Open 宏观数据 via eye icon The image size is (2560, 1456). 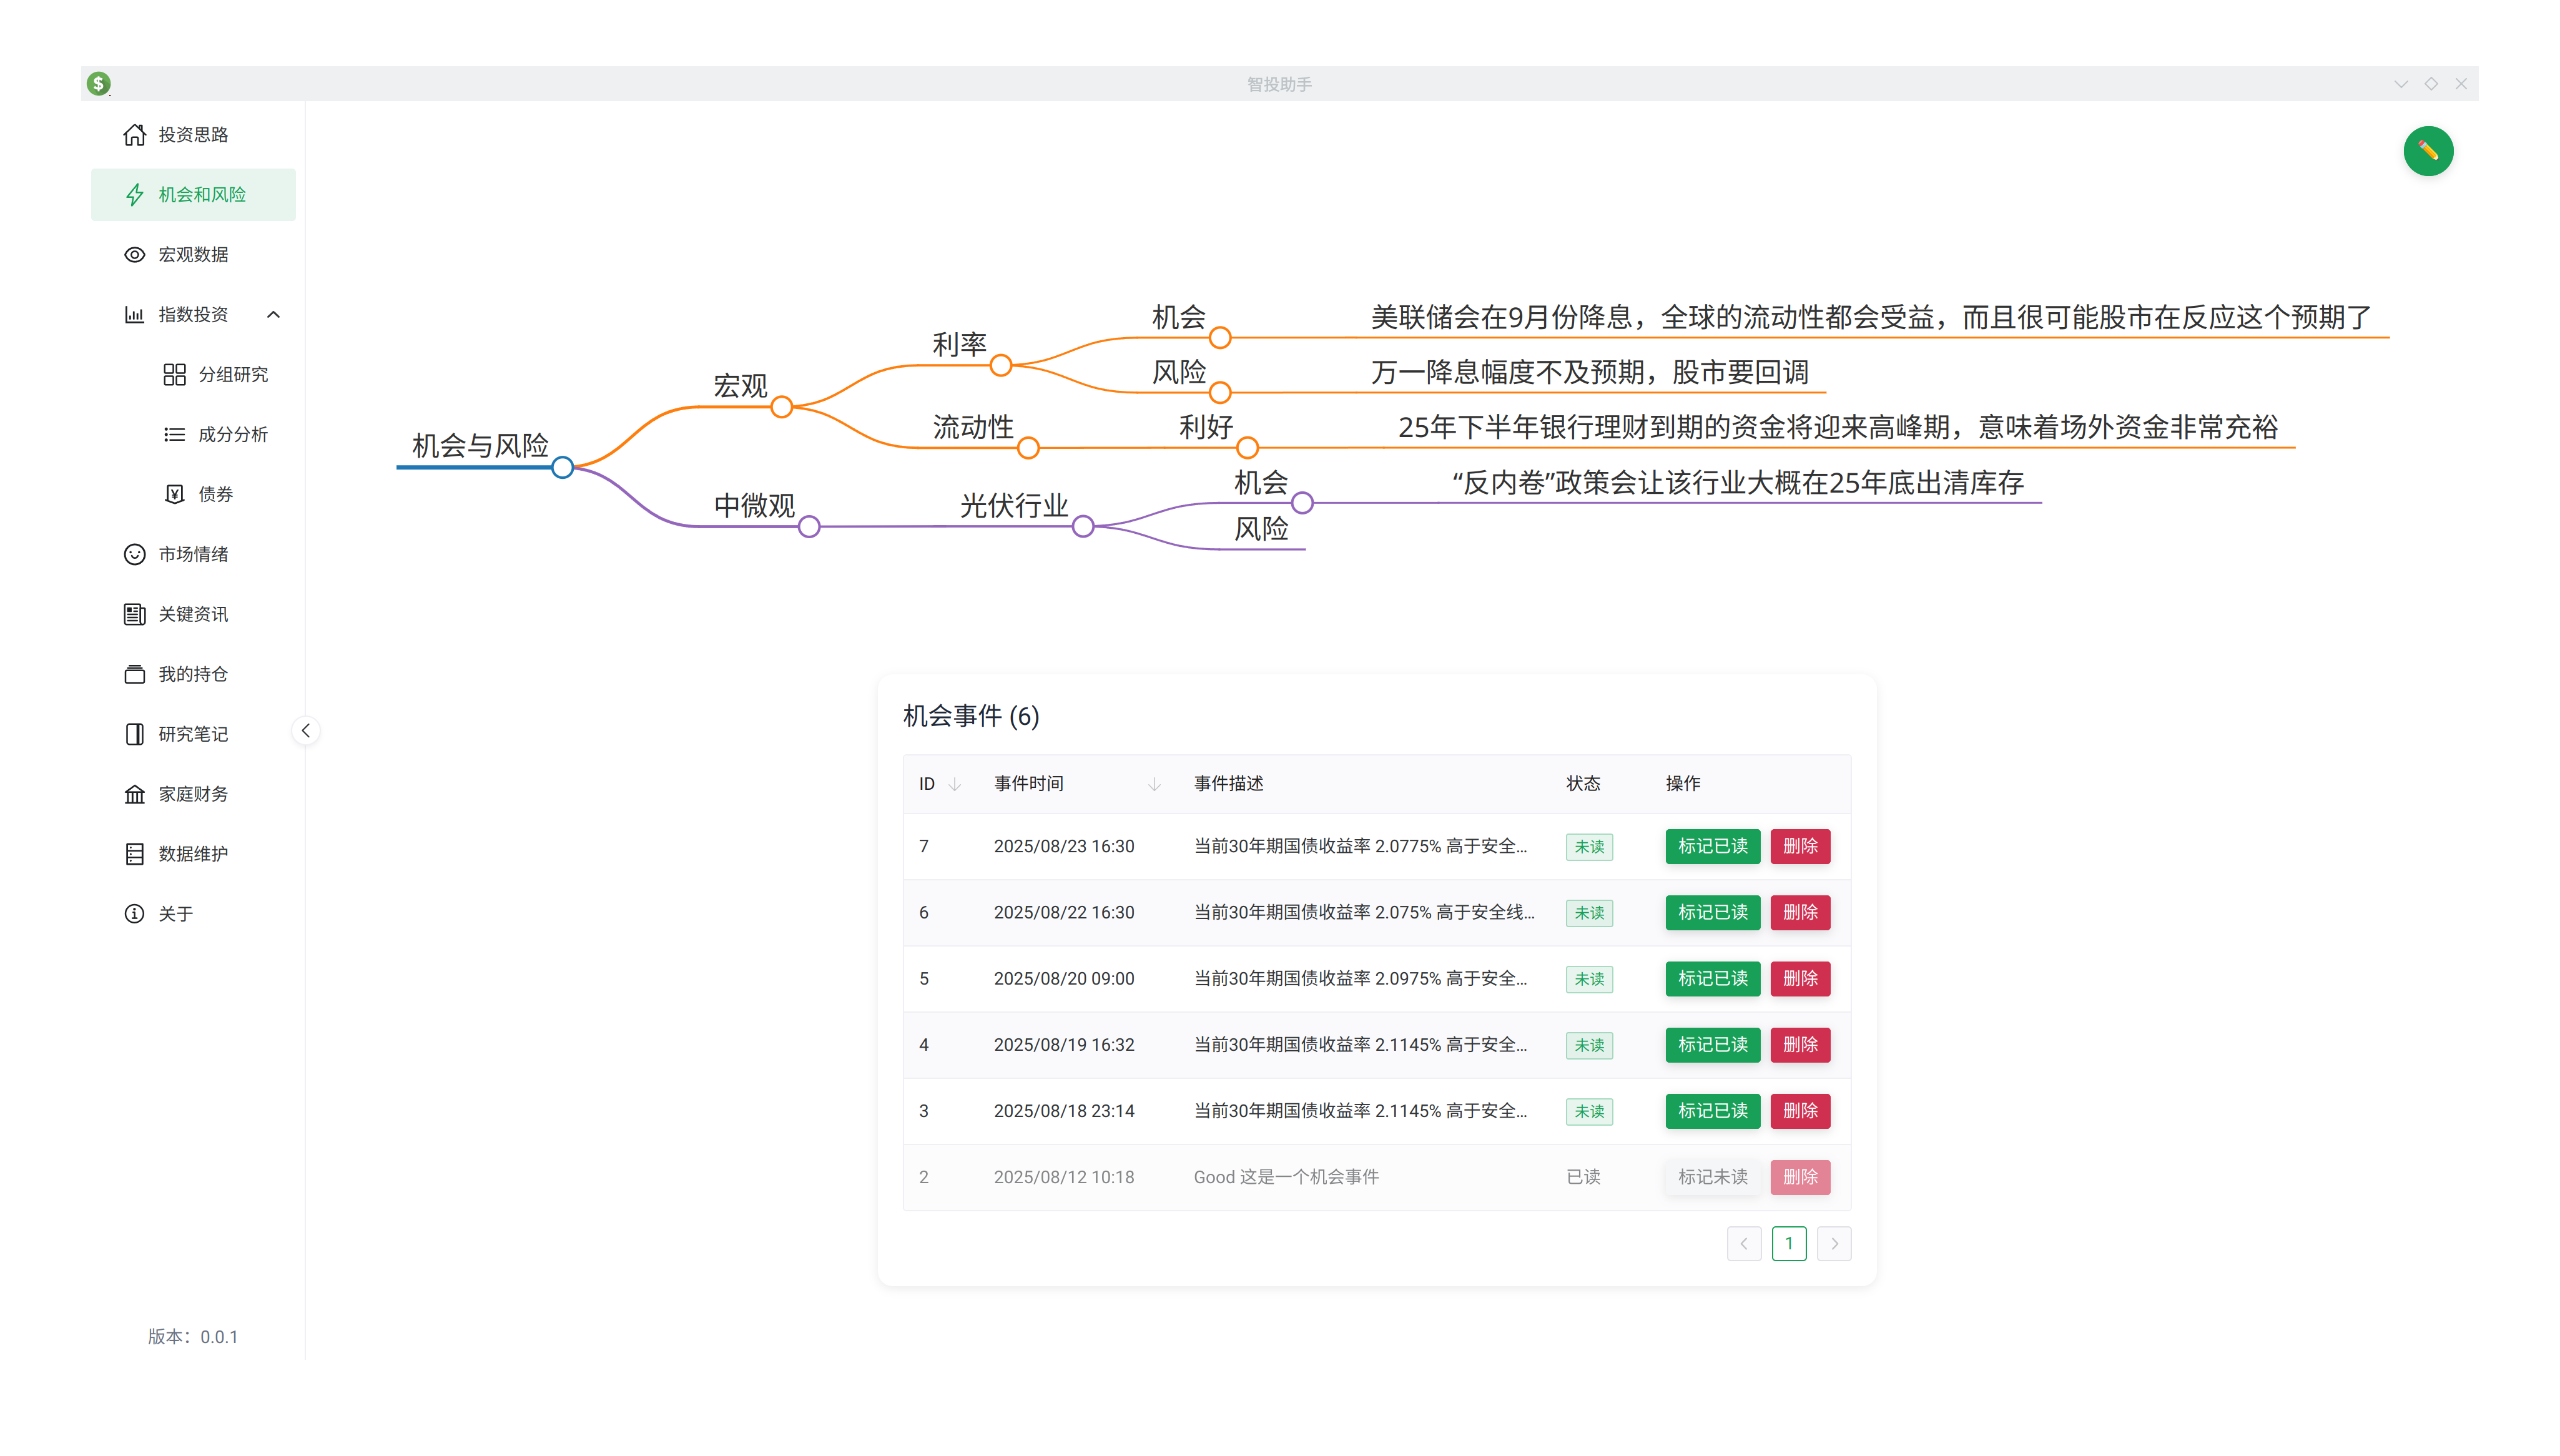point(134,254)
